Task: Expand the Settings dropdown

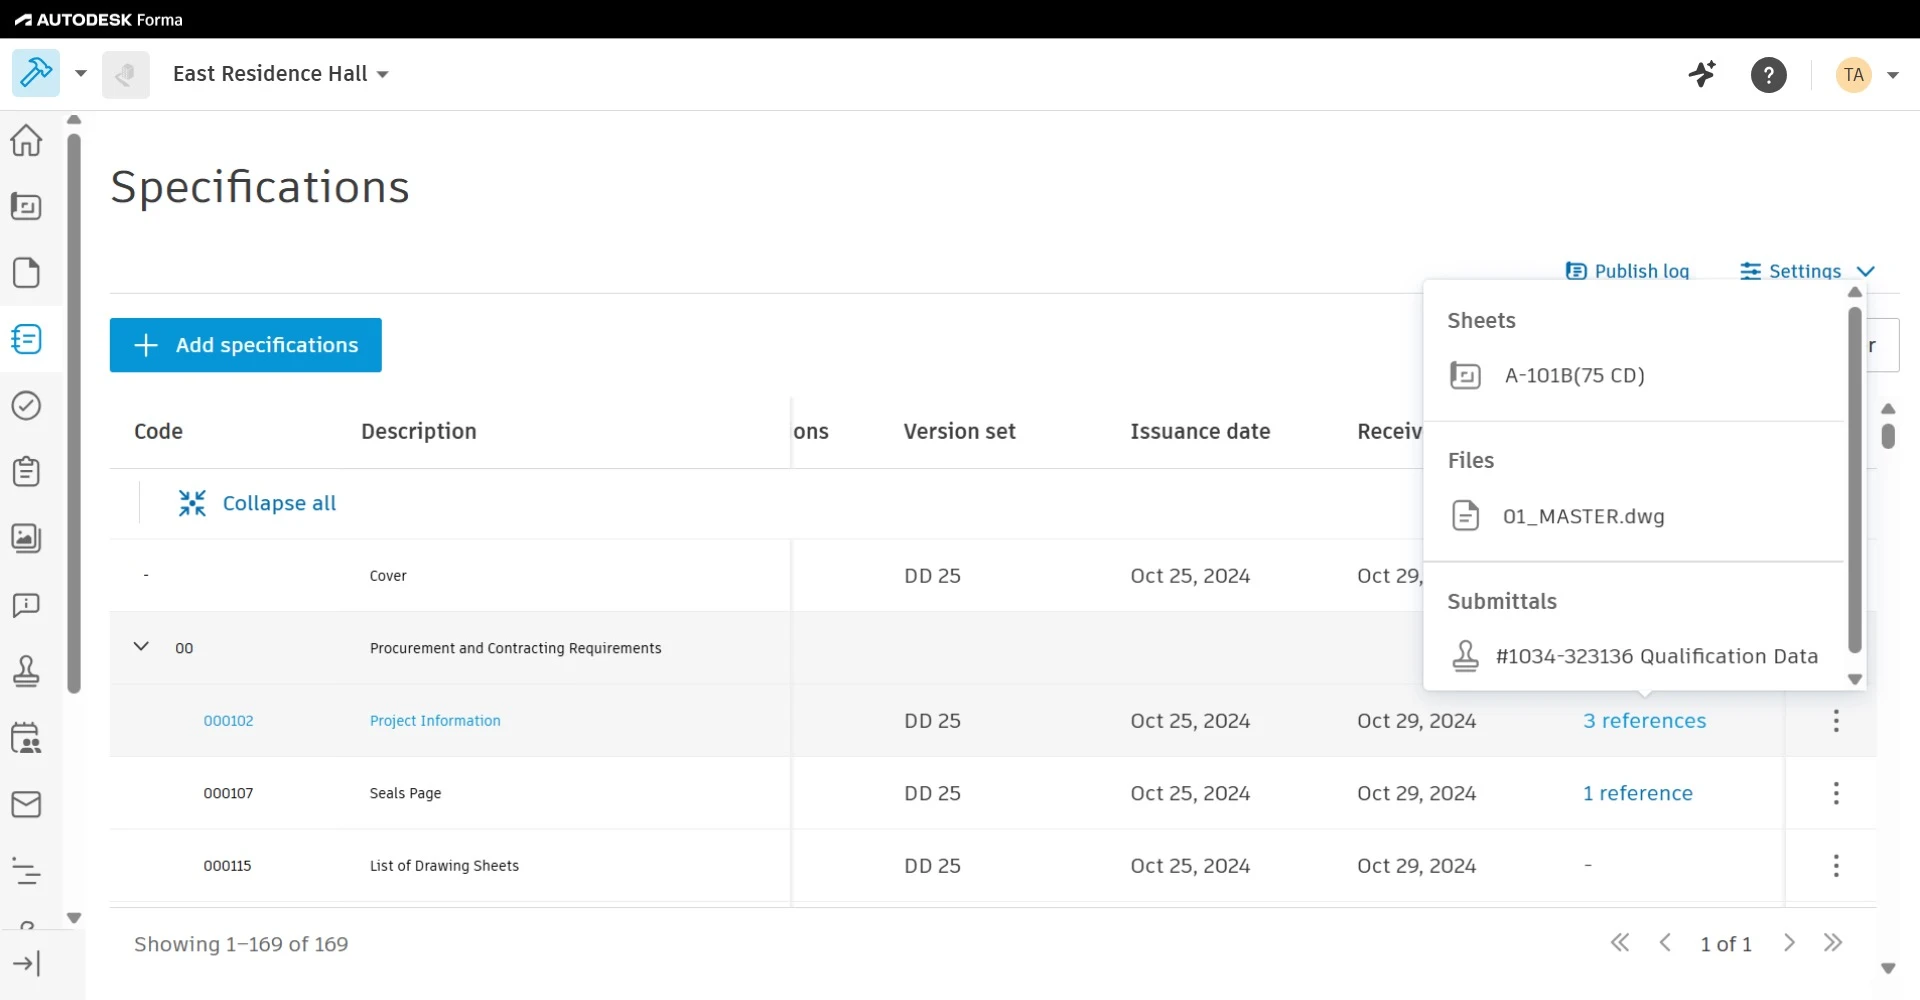Action: [1807, 271]
